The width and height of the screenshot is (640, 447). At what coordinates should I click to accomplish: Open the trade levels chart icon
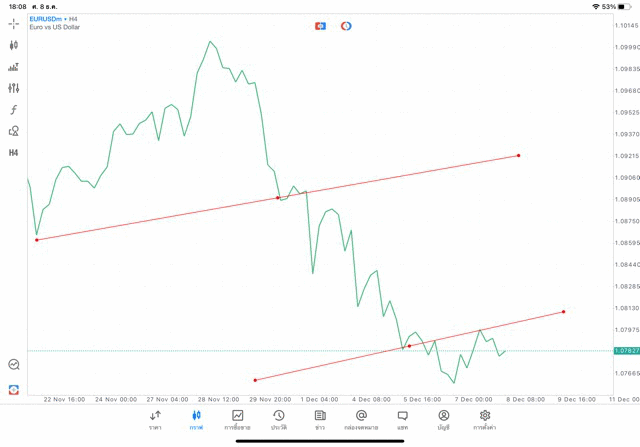(14, 67)
